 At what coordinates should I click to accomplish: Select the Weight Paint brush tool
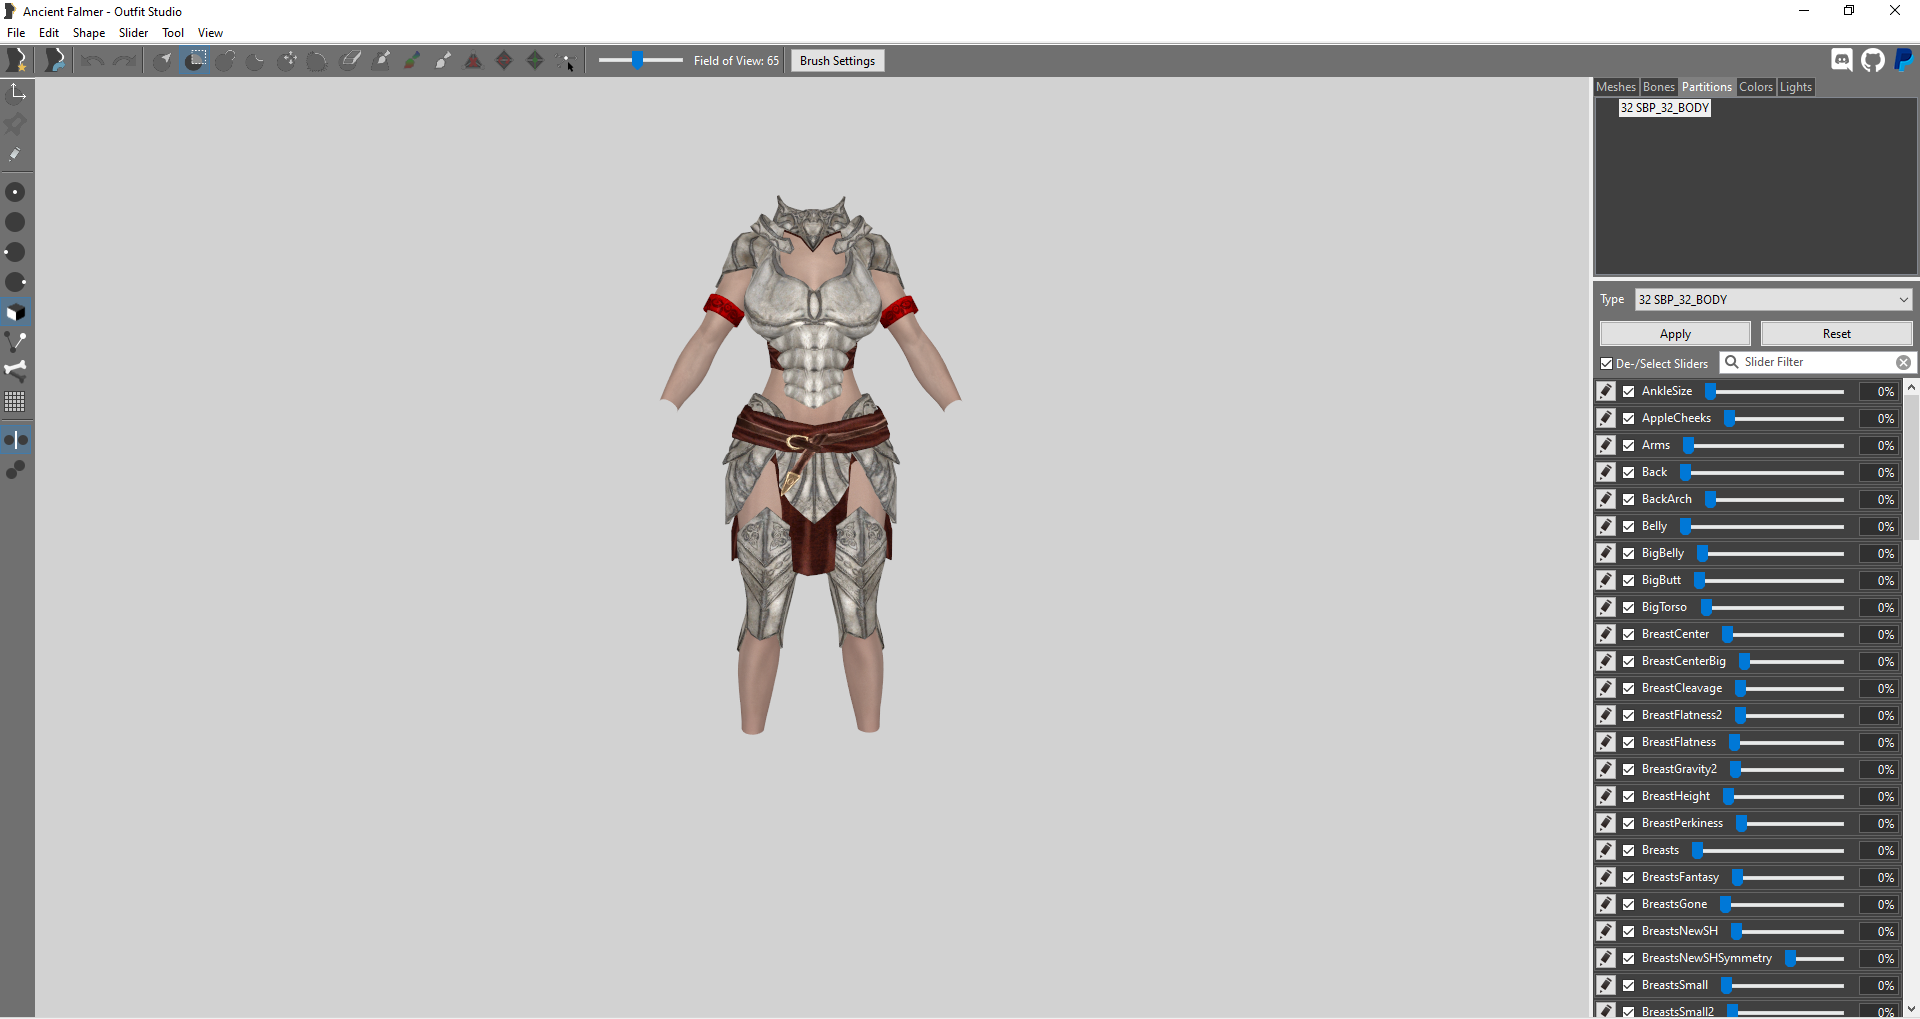[381, 61]
